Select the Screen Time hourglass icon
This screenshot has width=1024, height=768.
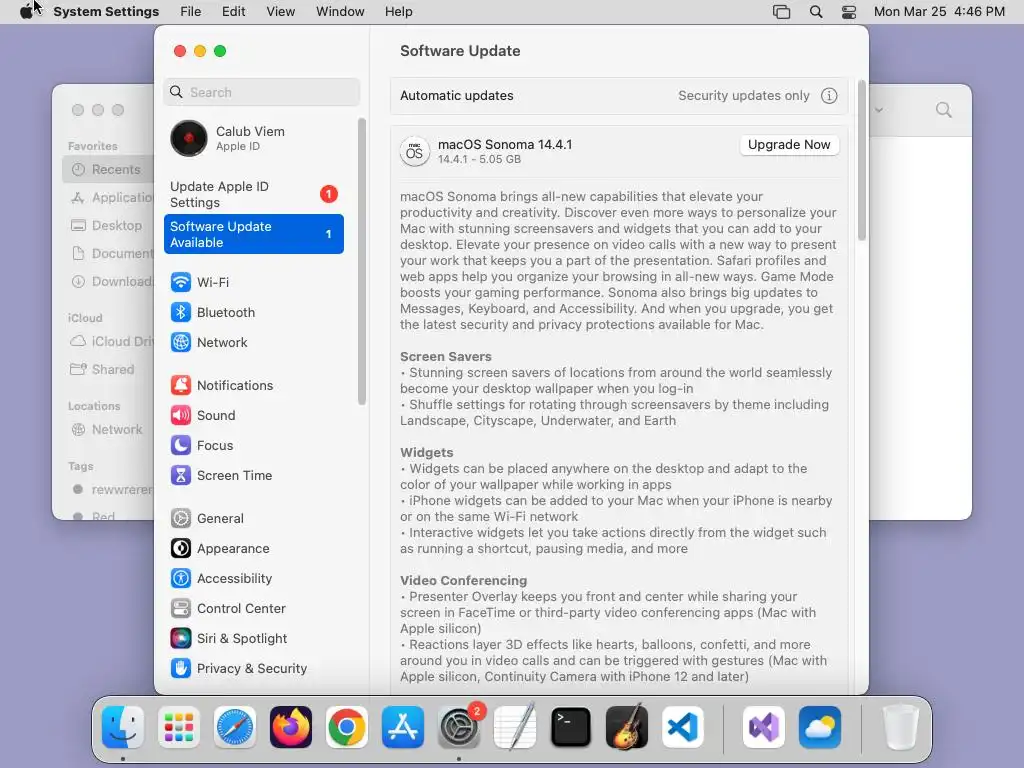coord(181,475)
